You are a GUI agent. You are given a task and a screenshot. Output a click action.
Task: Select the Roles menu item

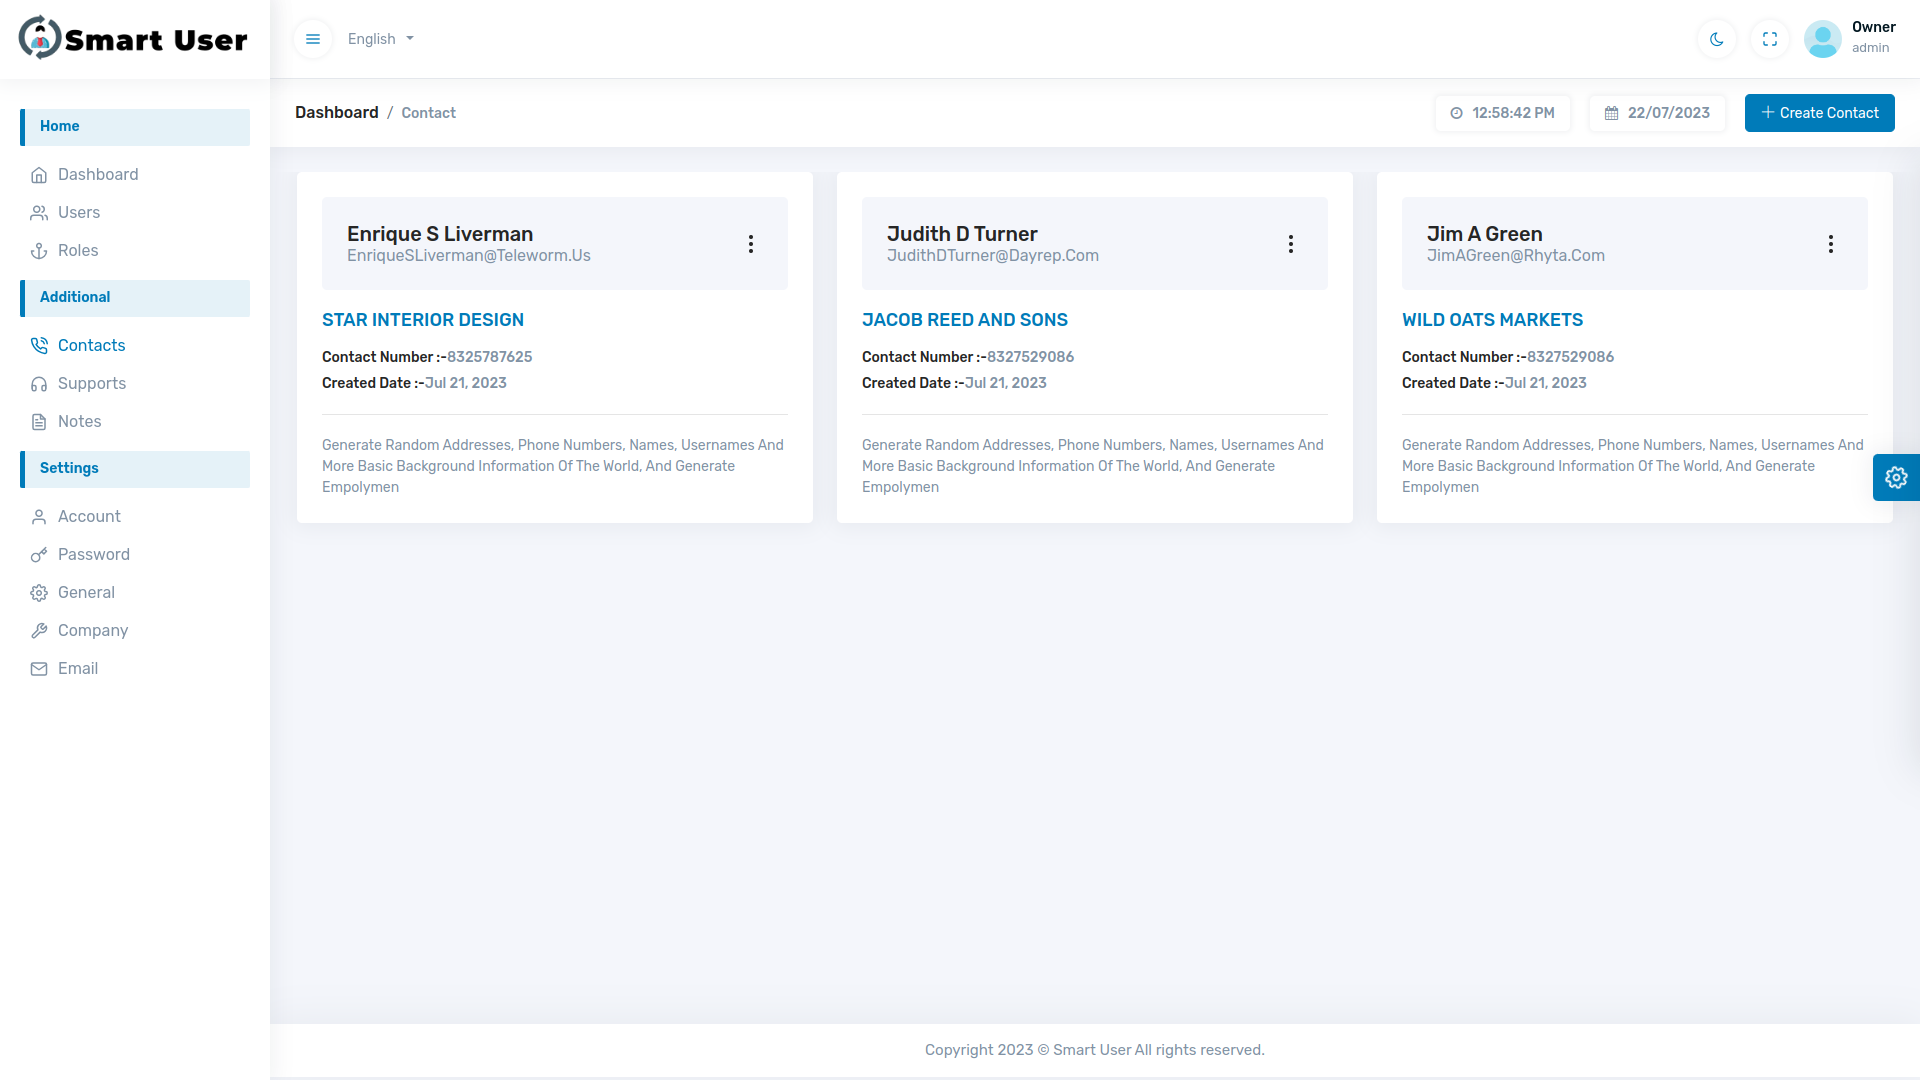point(76,250)
